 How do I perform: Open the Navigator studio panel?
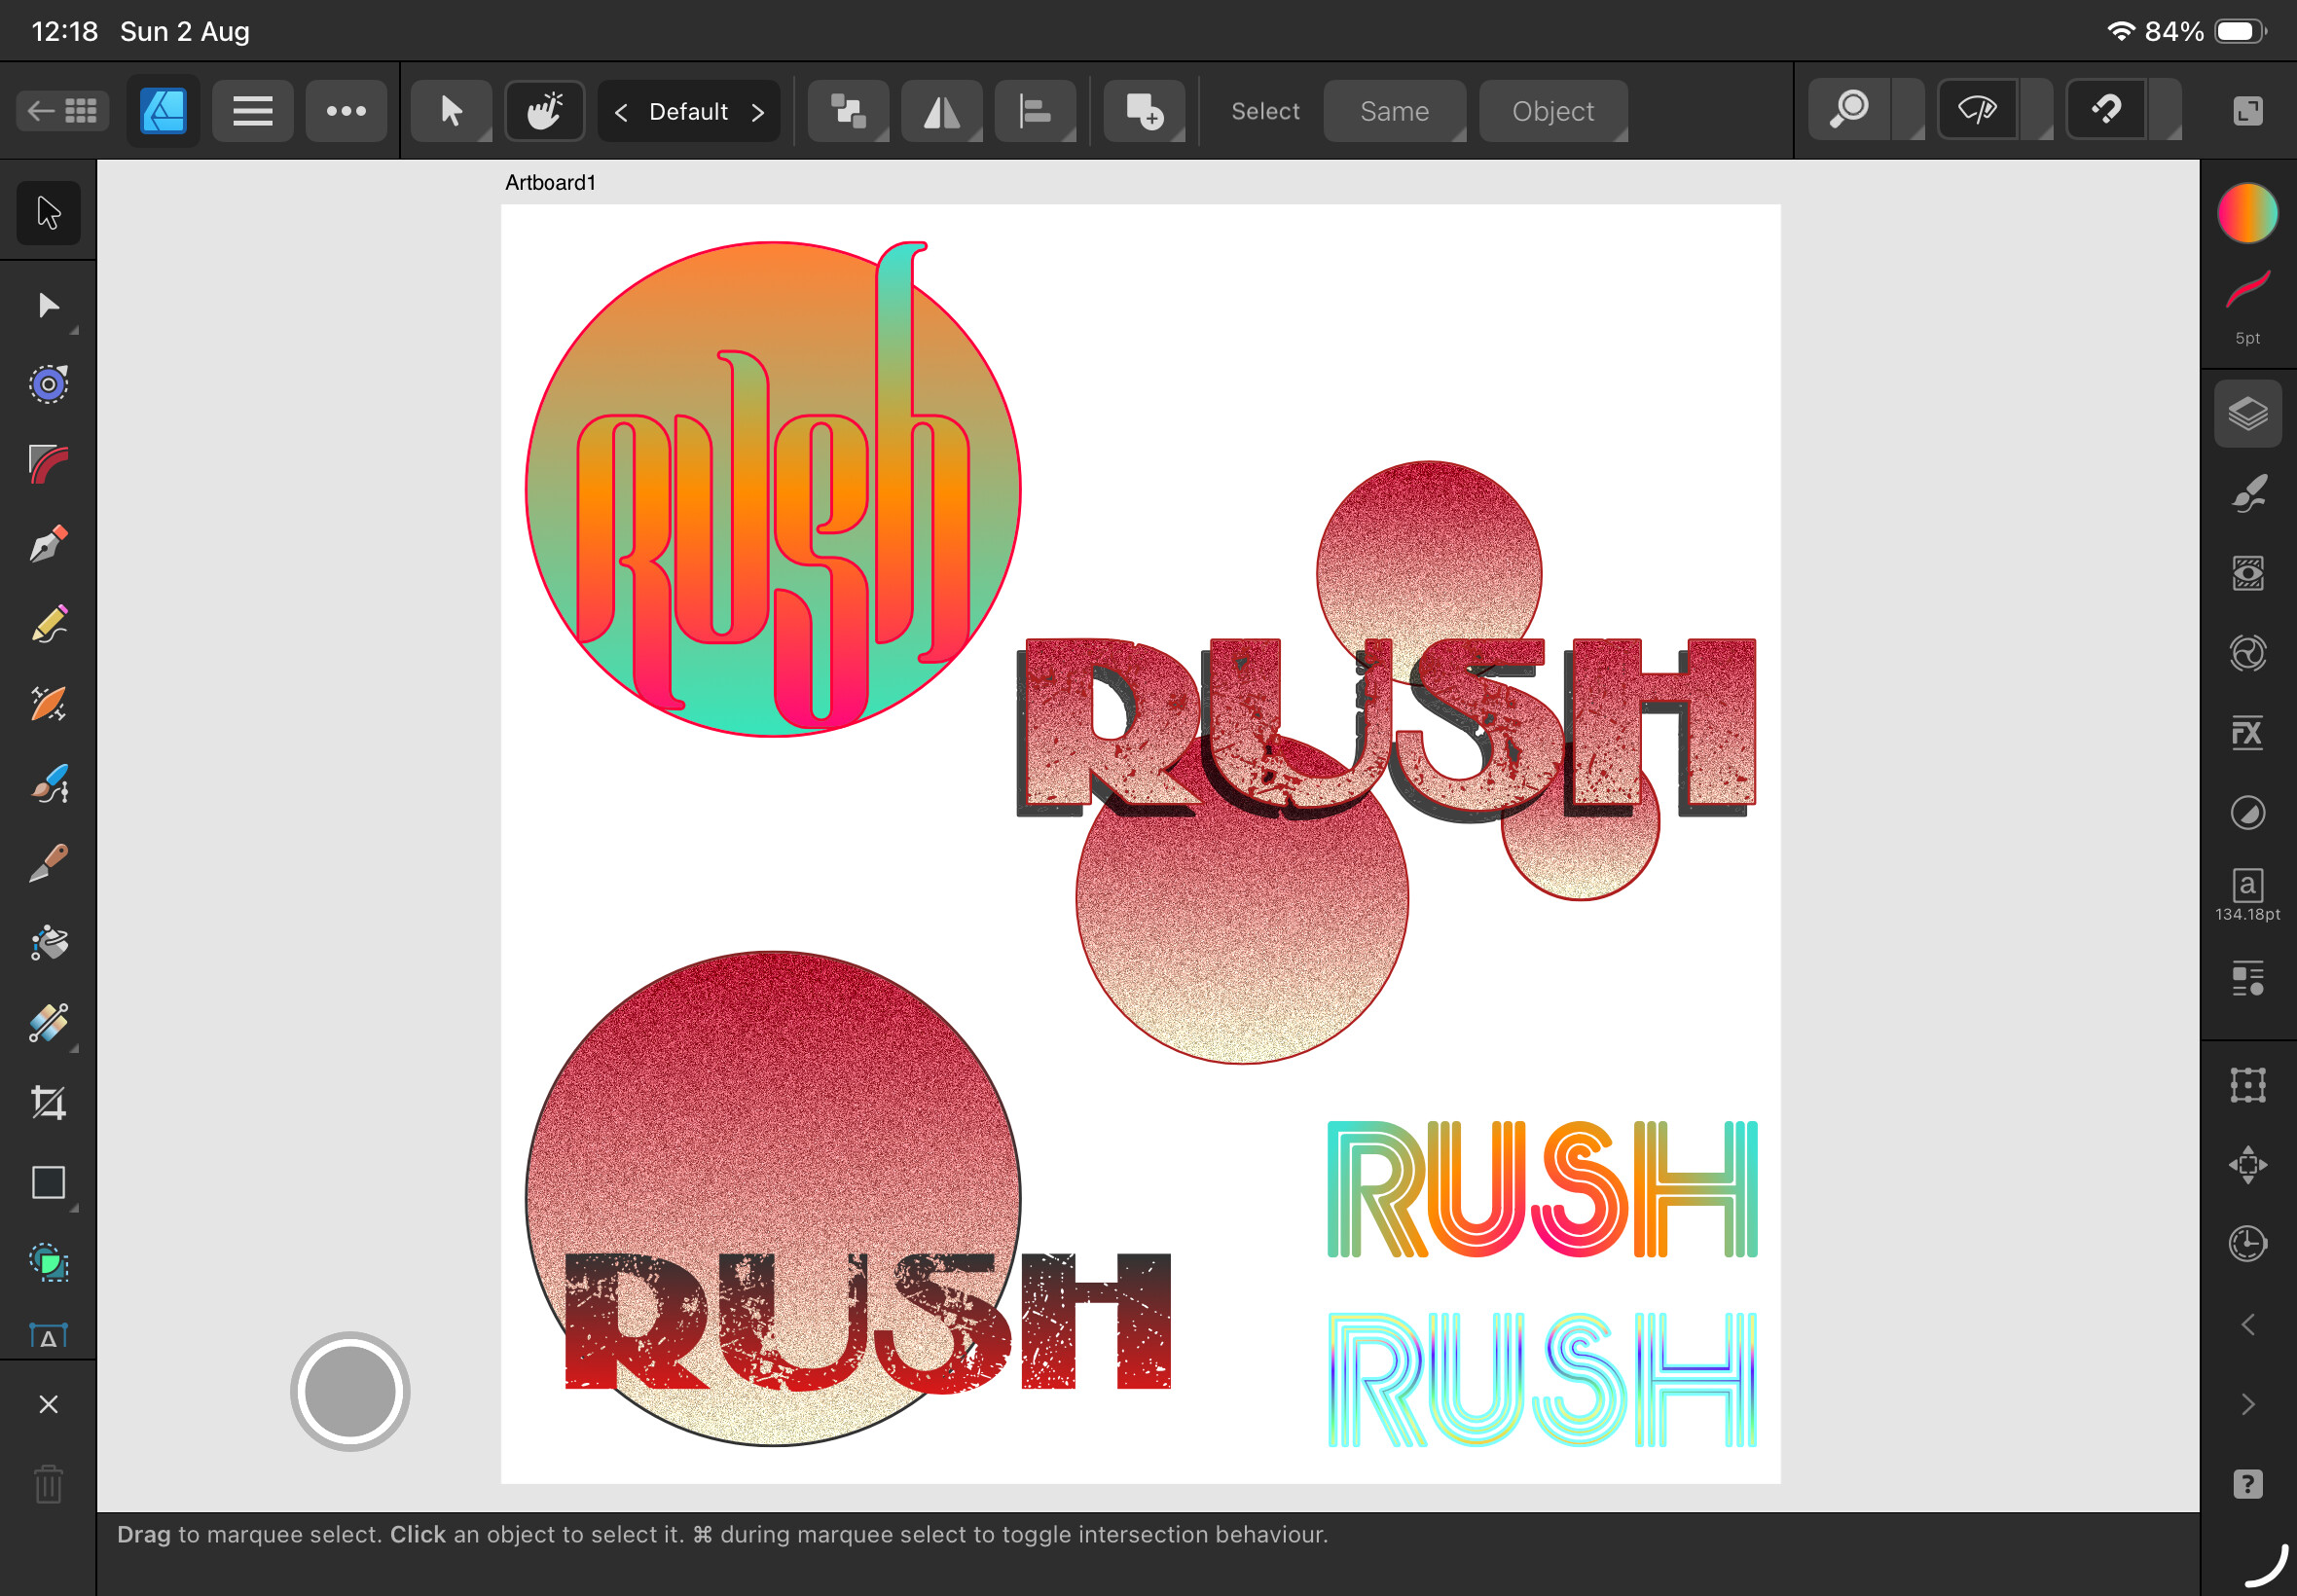point(2247,1165)
